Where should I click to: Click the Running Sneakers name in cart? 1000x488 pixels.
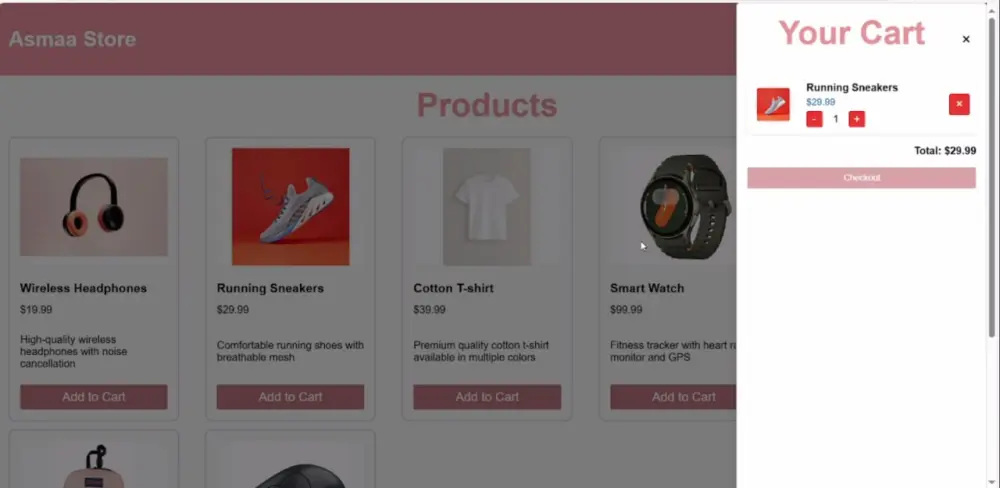pos(852,87)
